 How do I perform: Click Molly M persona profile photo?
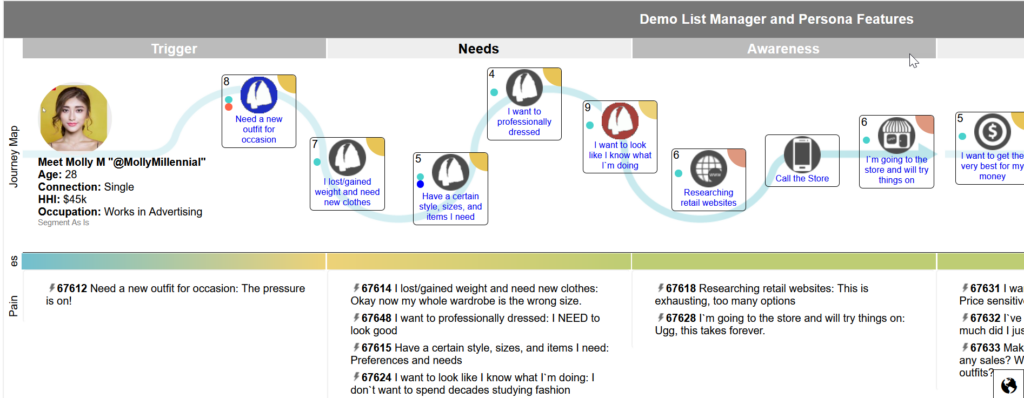click(x=74, y=118)
